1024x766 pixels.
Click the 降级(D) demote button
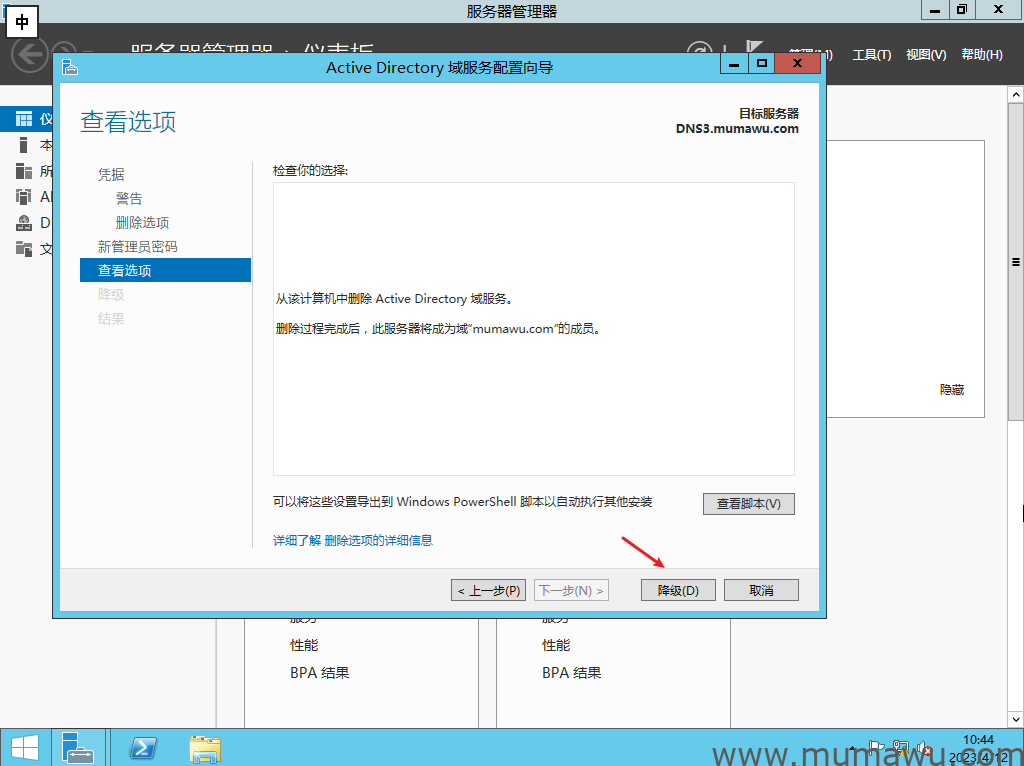click(x=678, y=590)
